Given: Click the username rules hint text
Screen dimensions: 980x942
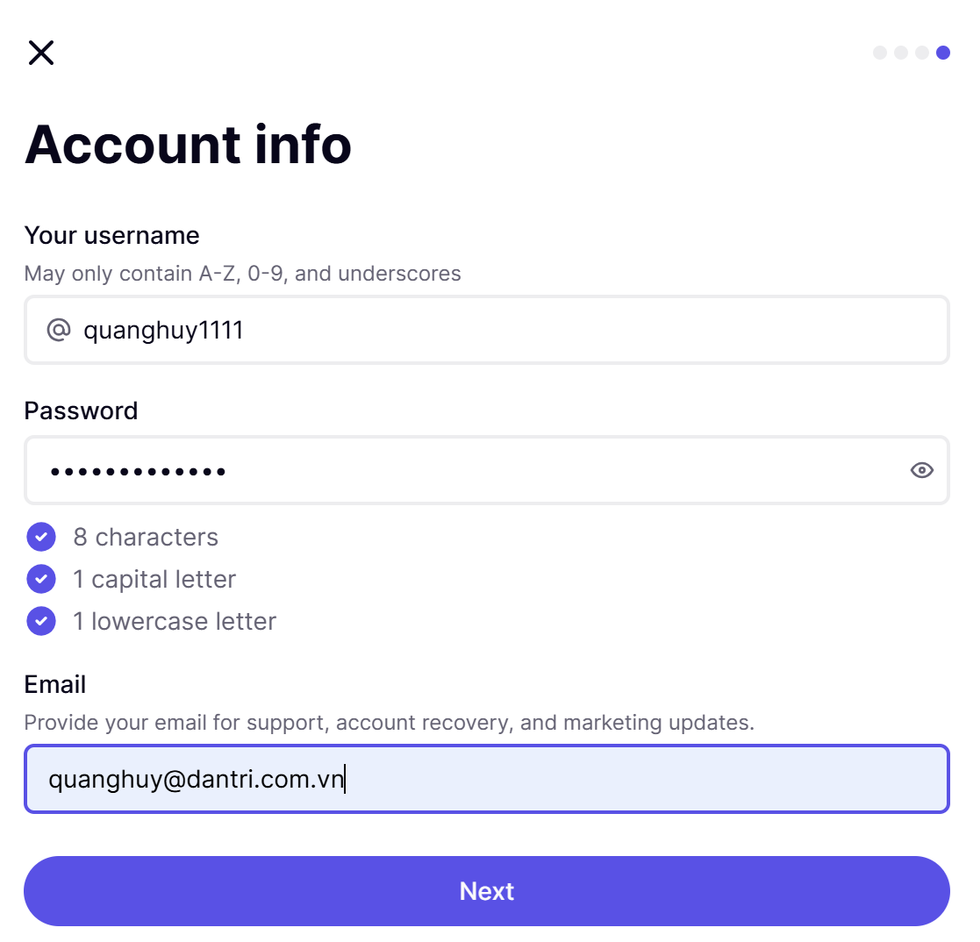Looking at the screenshot, I should [242, 274].
